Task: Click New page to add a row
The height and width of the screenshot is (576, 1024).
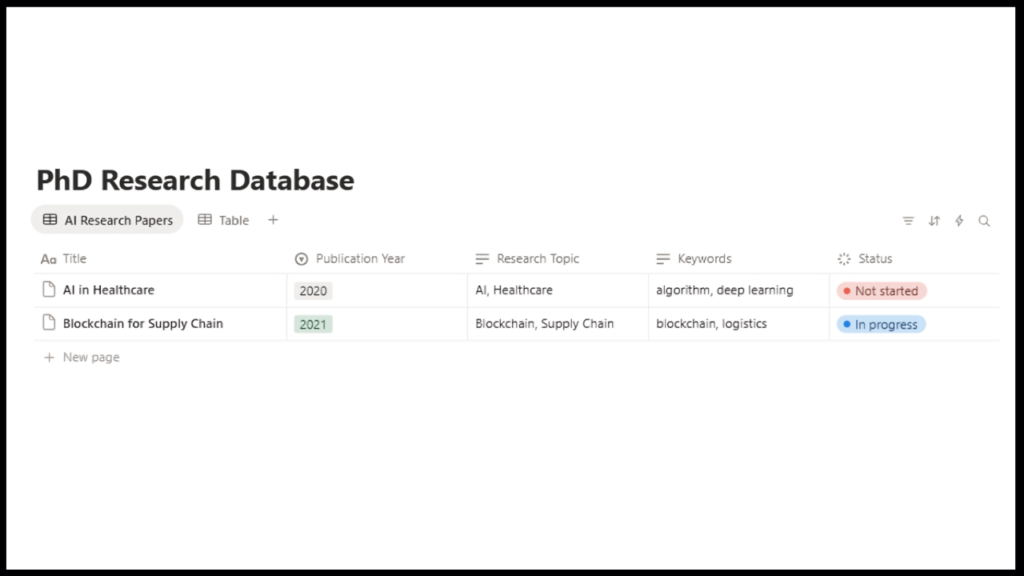Action: click(x=81, y=357)
